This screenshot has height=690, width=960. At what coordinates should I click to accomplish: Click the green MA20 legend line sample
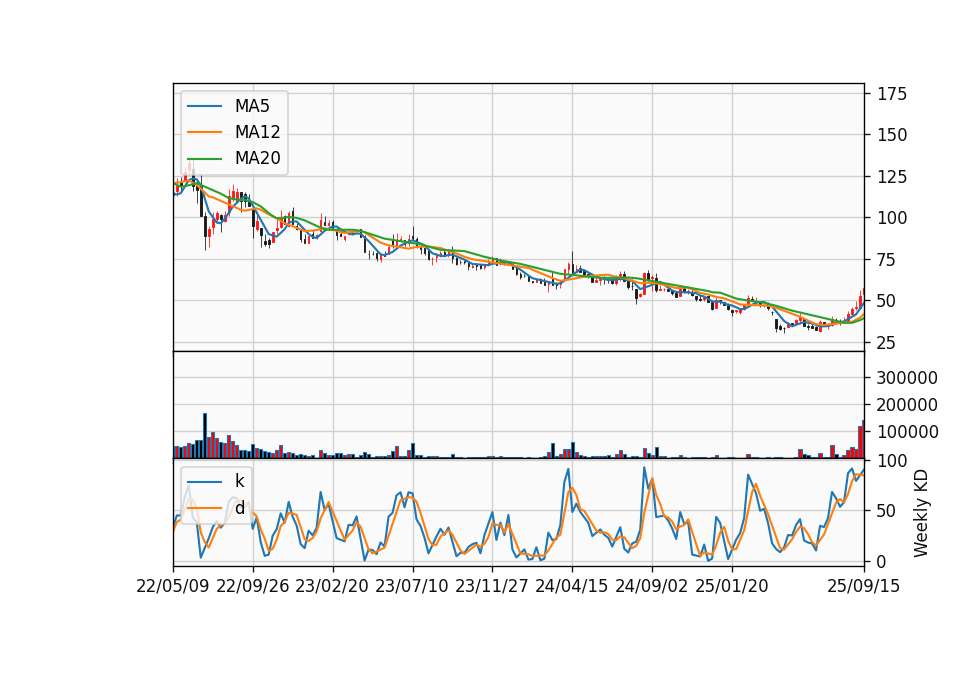204,158
